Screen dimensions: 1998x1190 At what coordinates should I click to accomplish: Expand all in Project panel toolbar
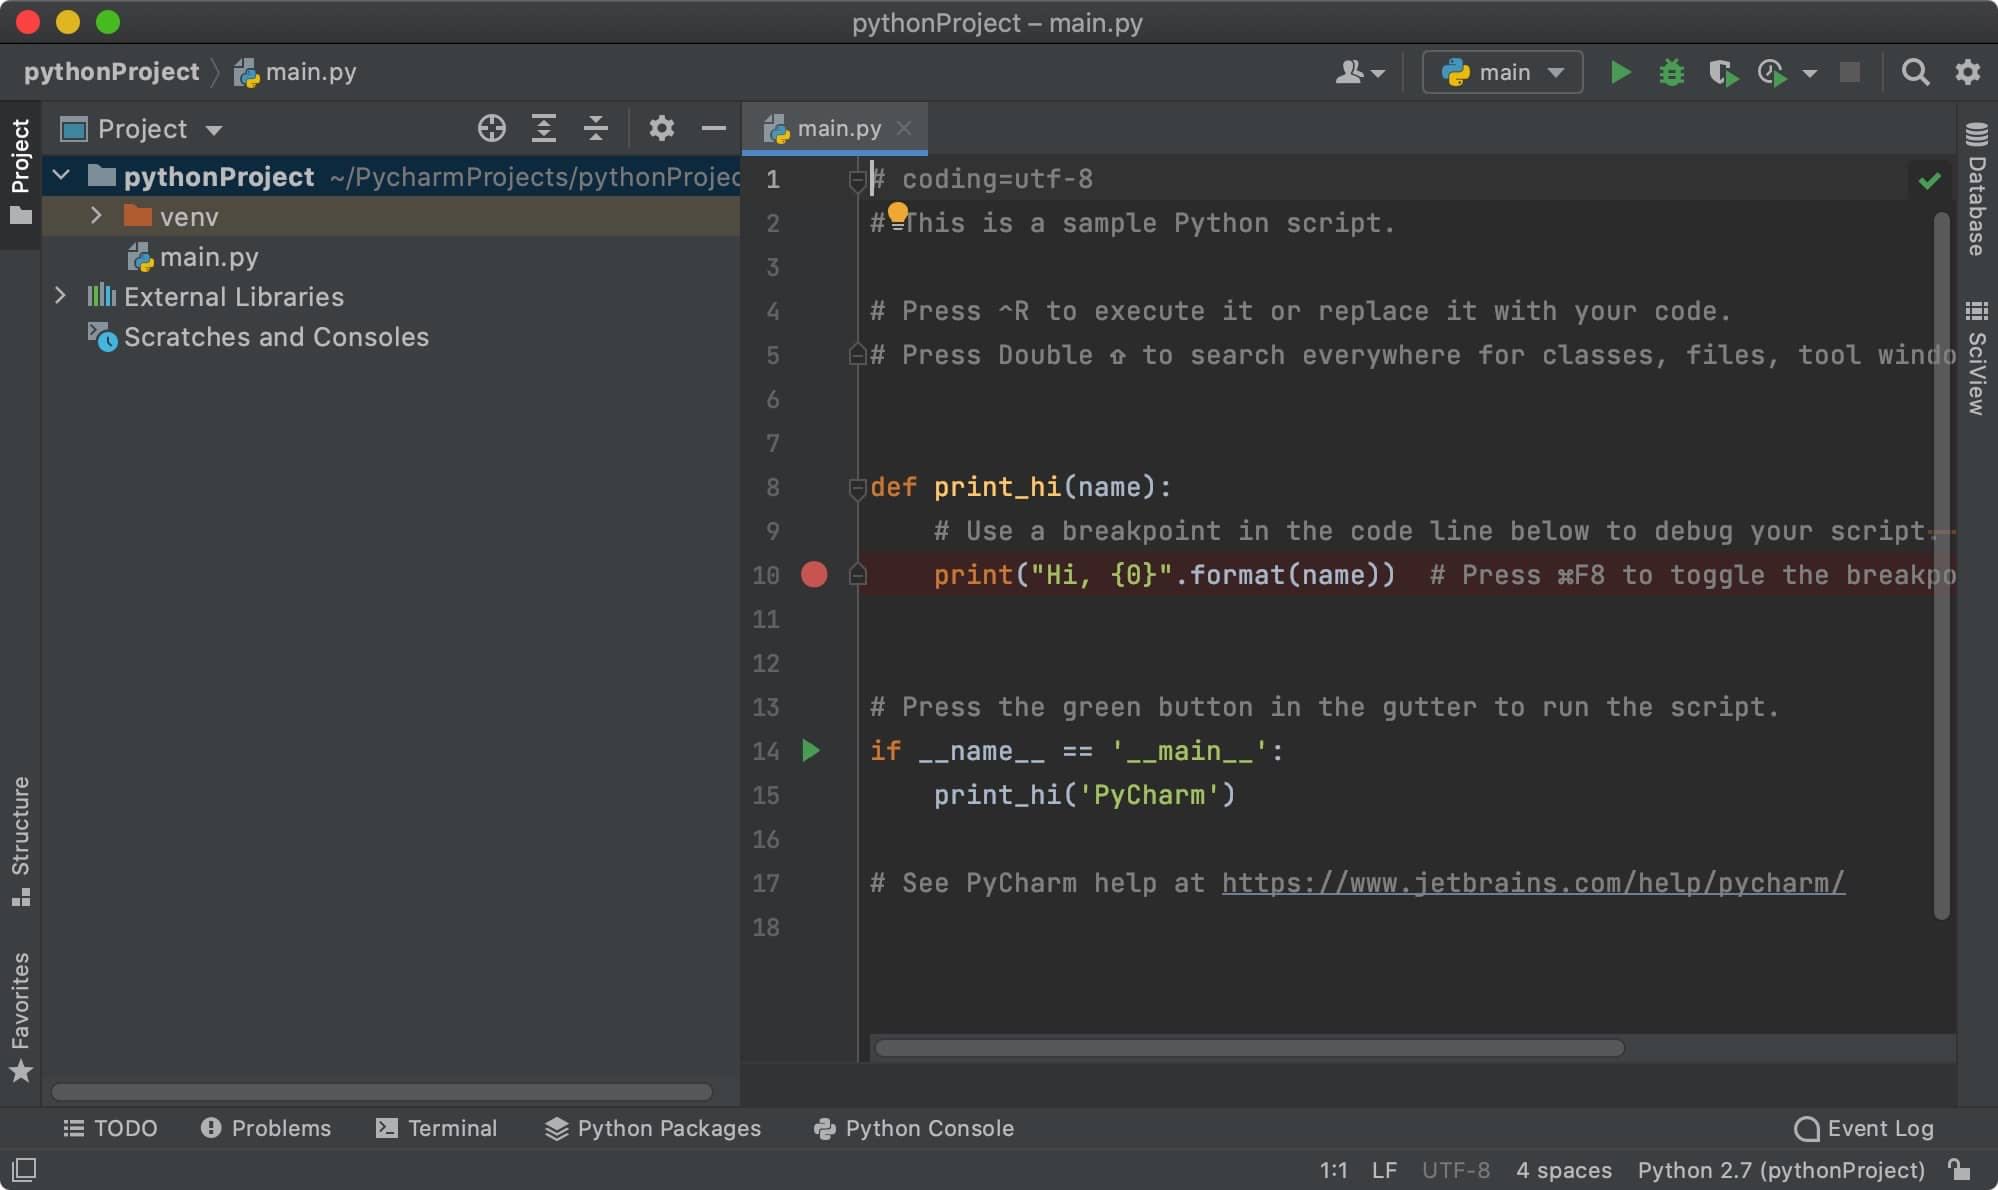point(543,128)
